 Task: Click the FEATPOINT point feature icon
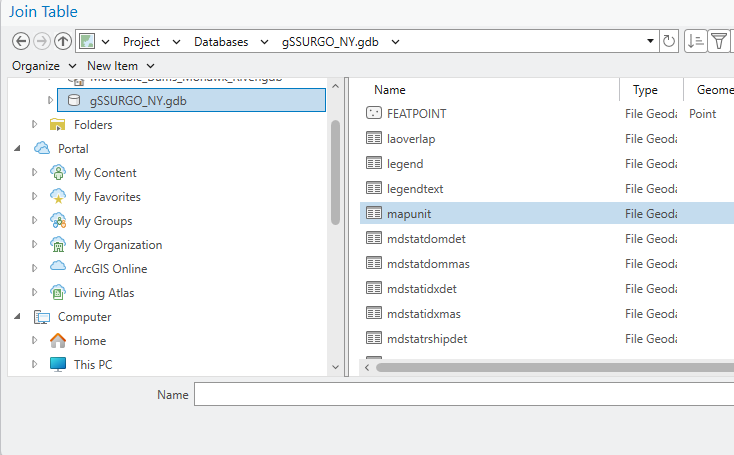coord(374,113)
